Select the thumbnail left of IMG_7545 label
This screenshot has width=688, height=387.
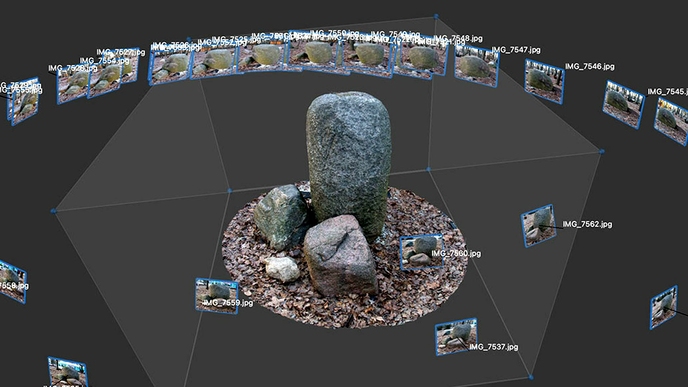coord(623,104)
